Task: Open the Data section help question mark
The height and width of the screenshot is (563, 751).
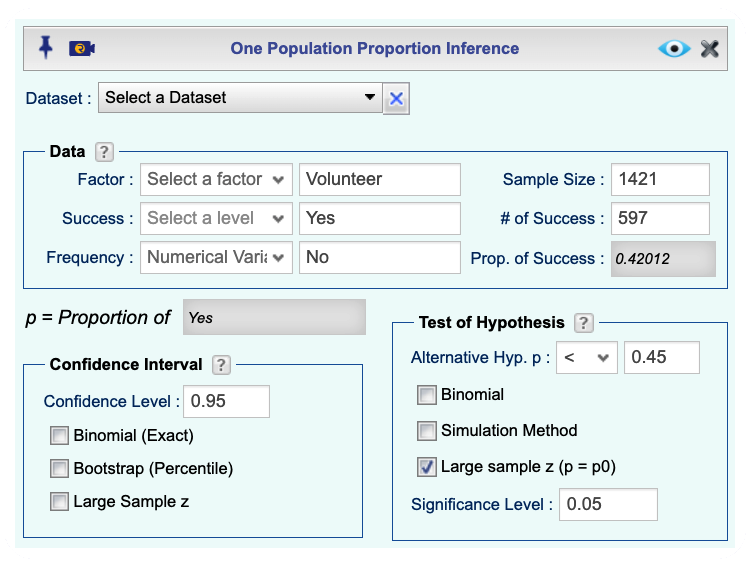Action: [104, 152]
